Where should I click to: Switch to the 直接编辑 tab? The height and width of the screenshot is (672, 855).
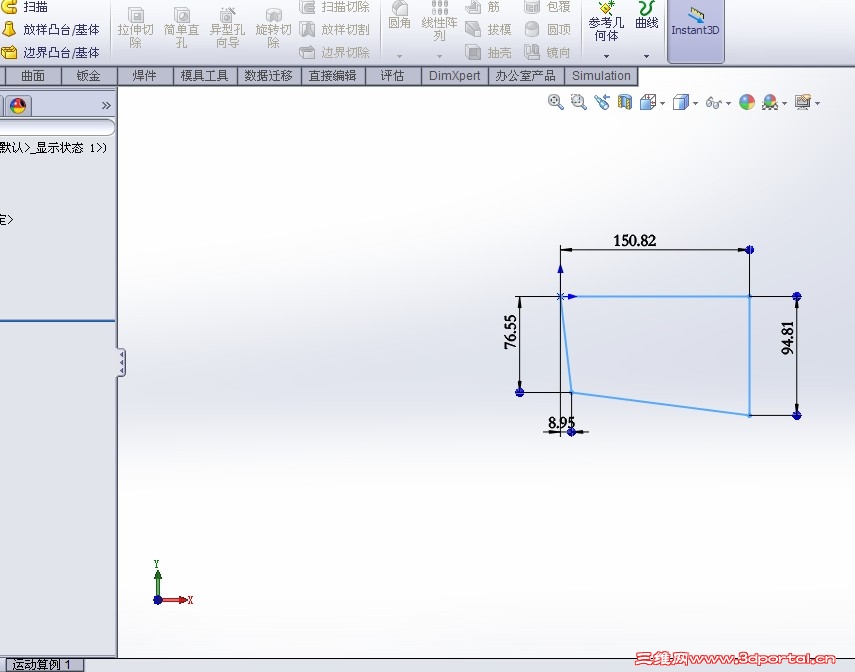pyautogui.click(x=333, y=76)
